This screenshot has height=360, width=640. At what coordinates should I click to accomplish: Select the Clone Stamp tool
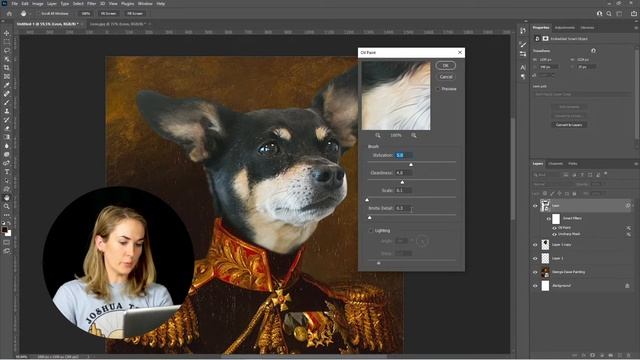coord(7,111)
